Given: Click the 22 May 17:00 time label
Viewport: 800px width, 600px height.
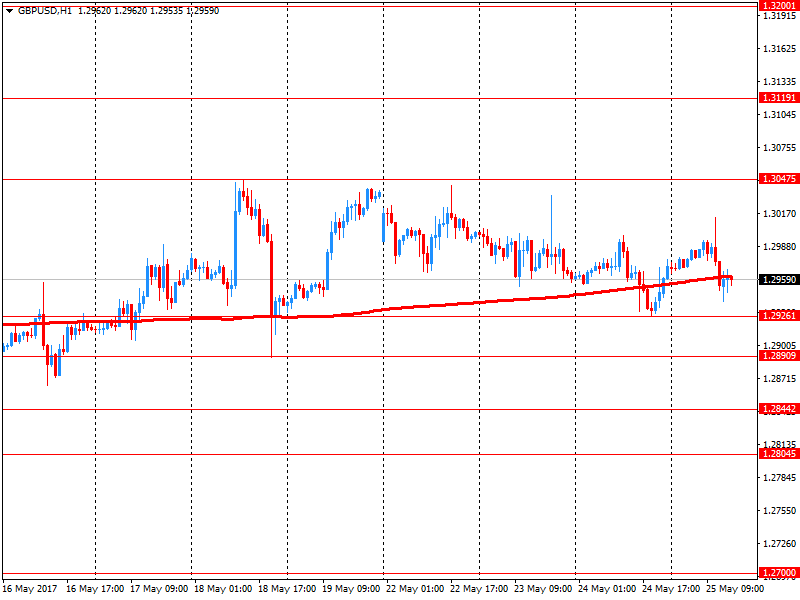Looking at the screenshot, I should [x=479, y=589].
